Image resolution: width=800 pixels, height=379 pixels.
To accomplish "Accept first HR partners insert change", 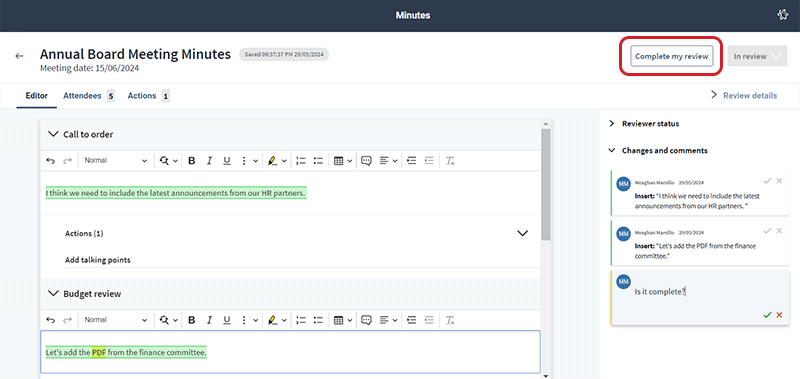I will (767, 181).
